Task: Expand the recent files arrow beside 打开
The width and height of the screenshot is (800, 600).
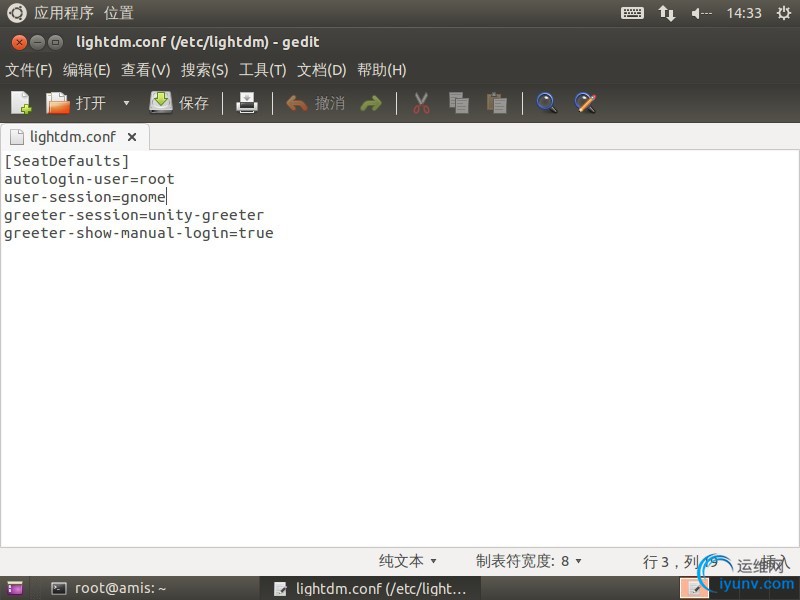Action: 126,103
